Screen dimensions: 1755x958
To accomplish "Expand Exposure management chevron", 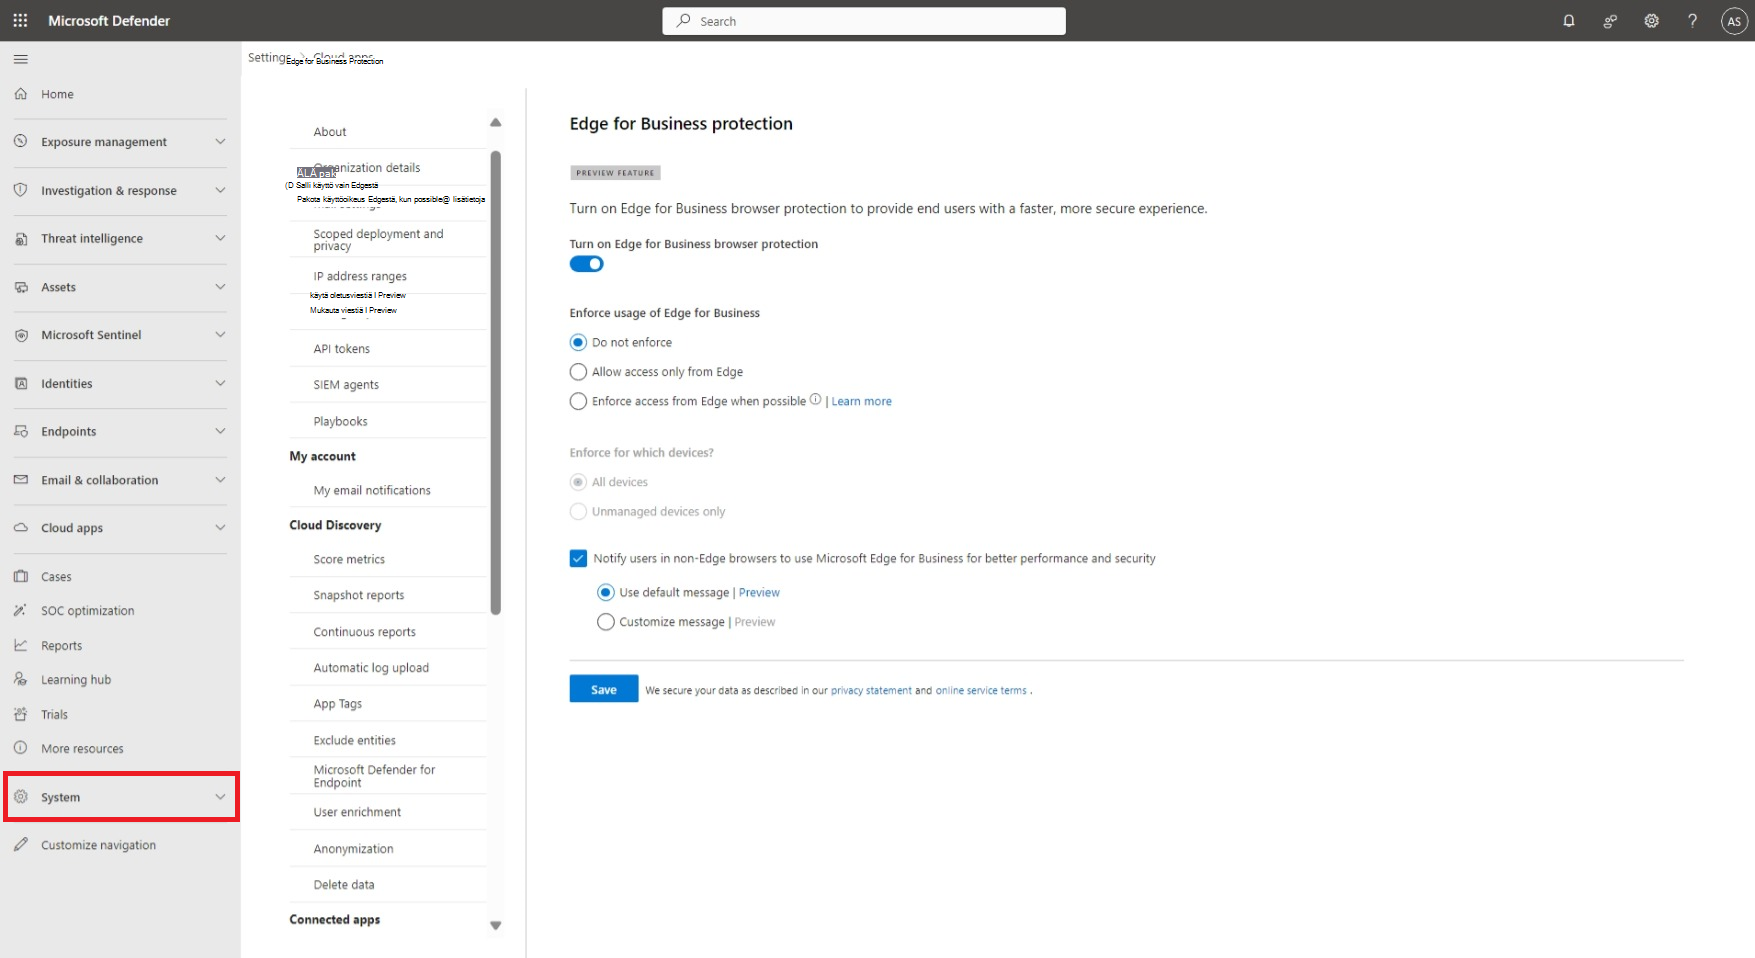I will (x=220, y=142).
